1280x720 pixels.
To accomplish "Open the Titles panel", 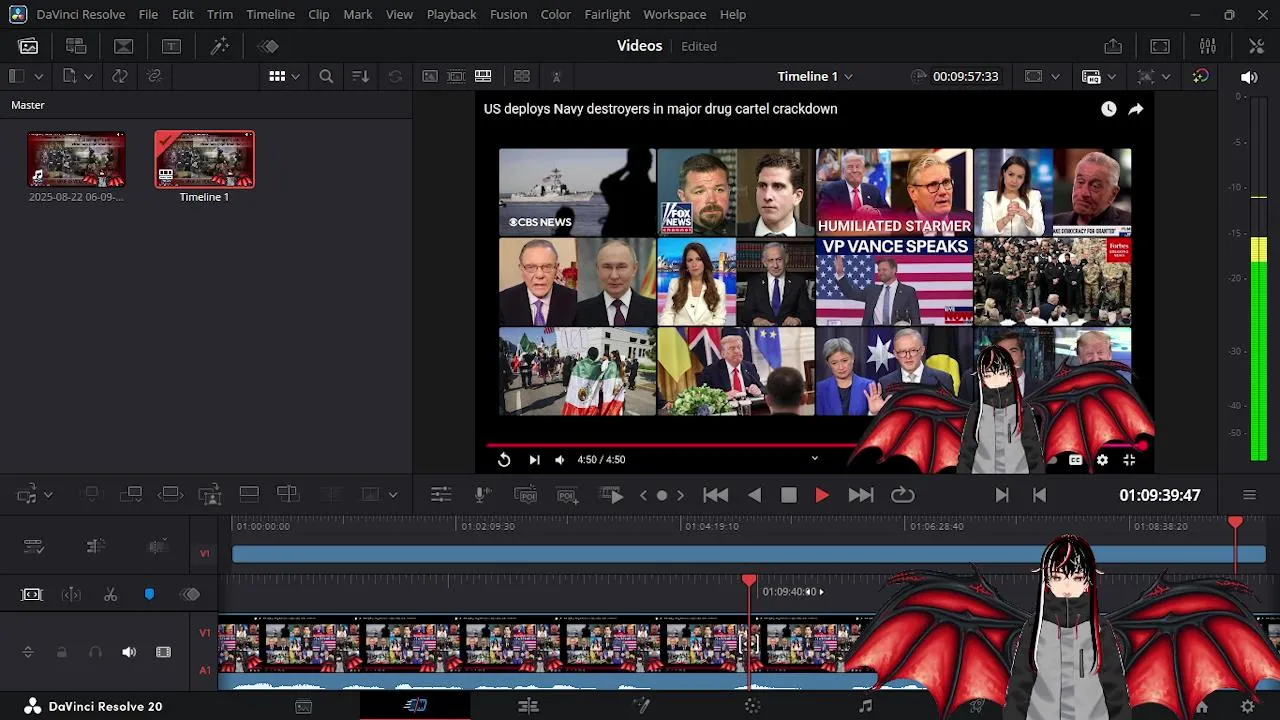I will click(172, 46).
